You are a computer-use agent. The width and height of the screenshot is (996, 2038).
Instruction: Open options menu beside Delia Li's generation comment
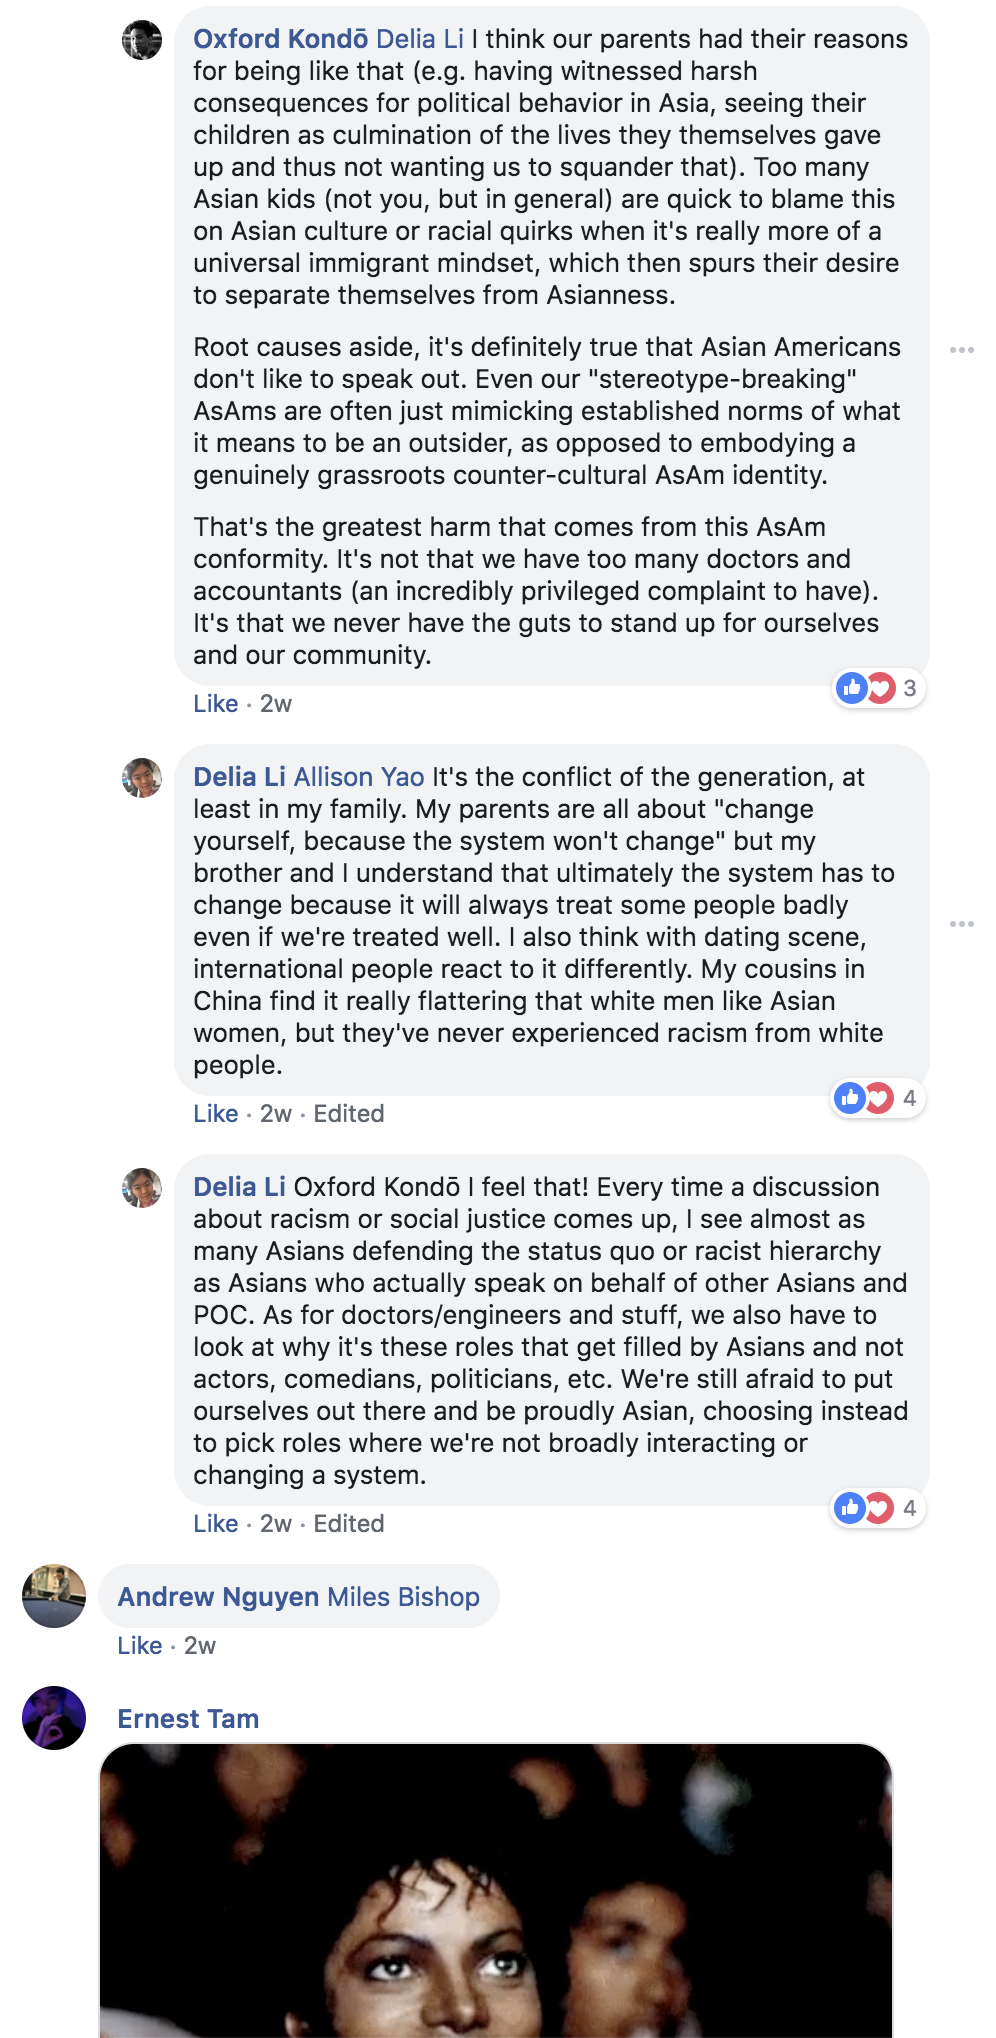pyautogui.click(x=962, y=924)
